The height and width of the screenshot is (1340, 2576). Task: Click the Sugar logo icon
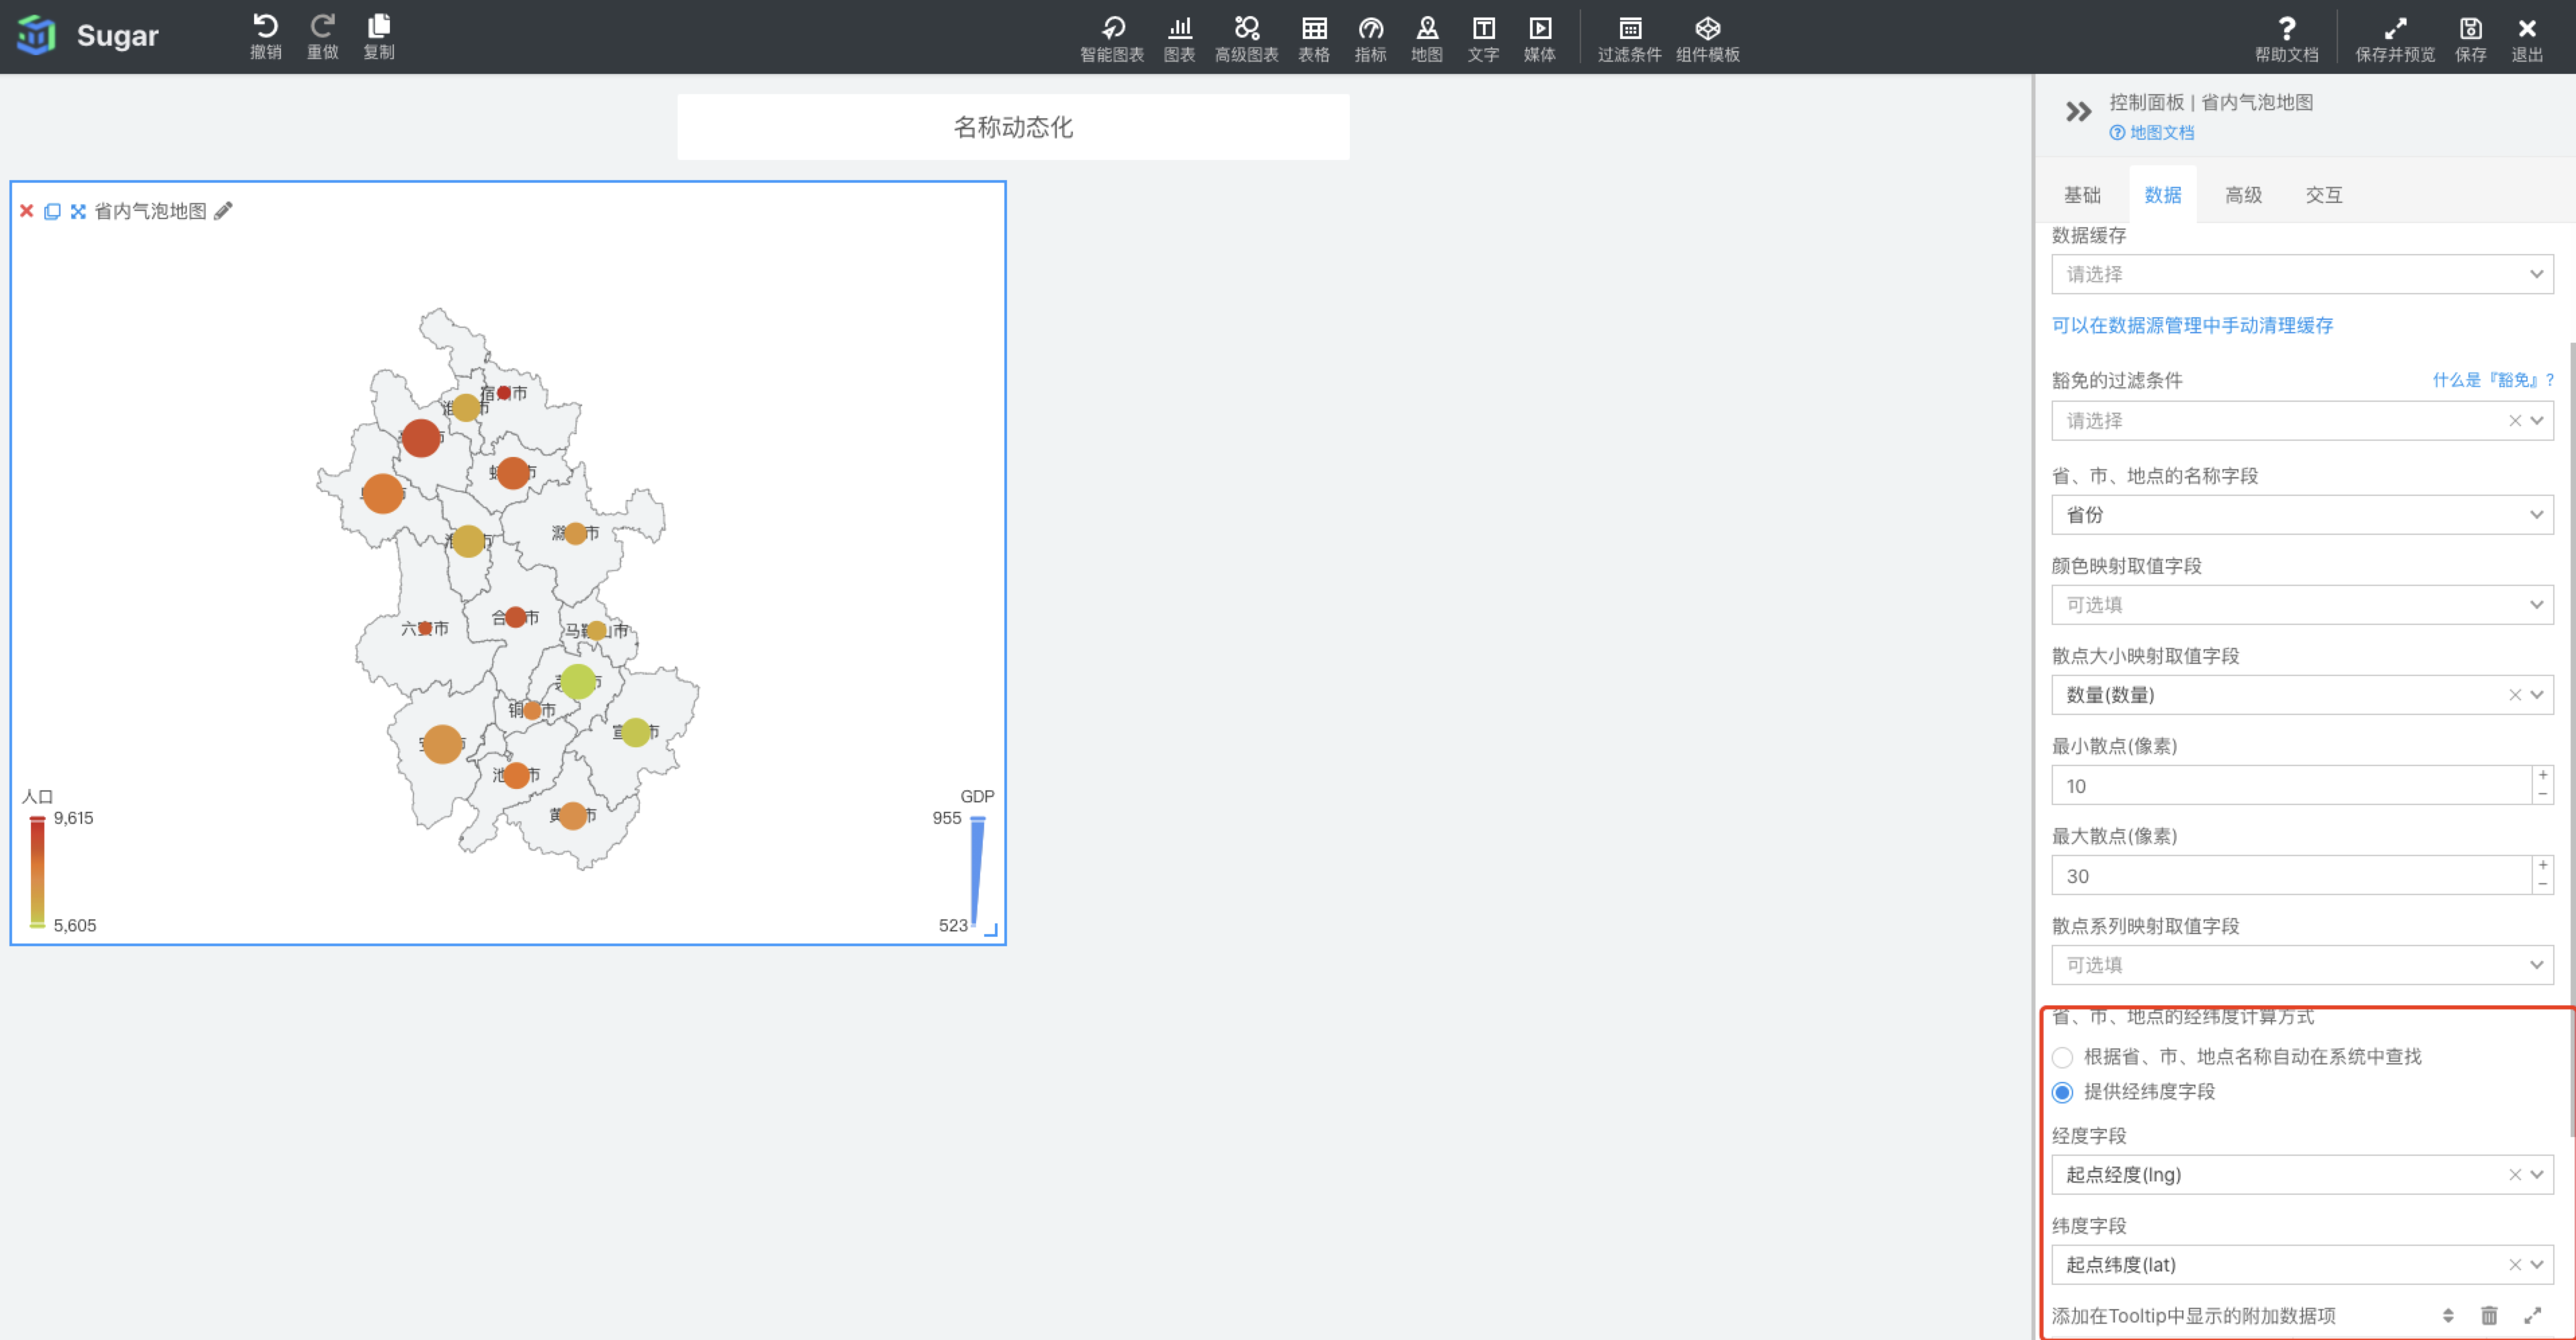pos(36,35)
